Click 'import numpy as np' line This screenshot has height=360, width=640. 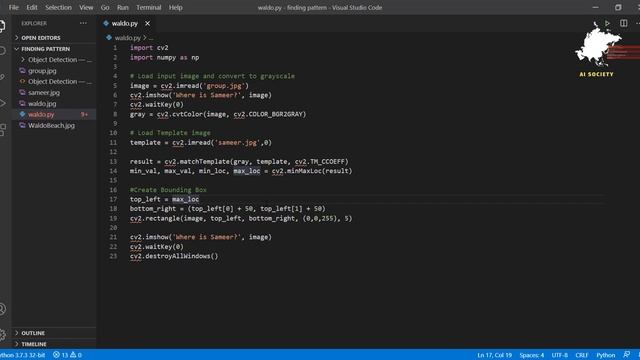point(164,58)
